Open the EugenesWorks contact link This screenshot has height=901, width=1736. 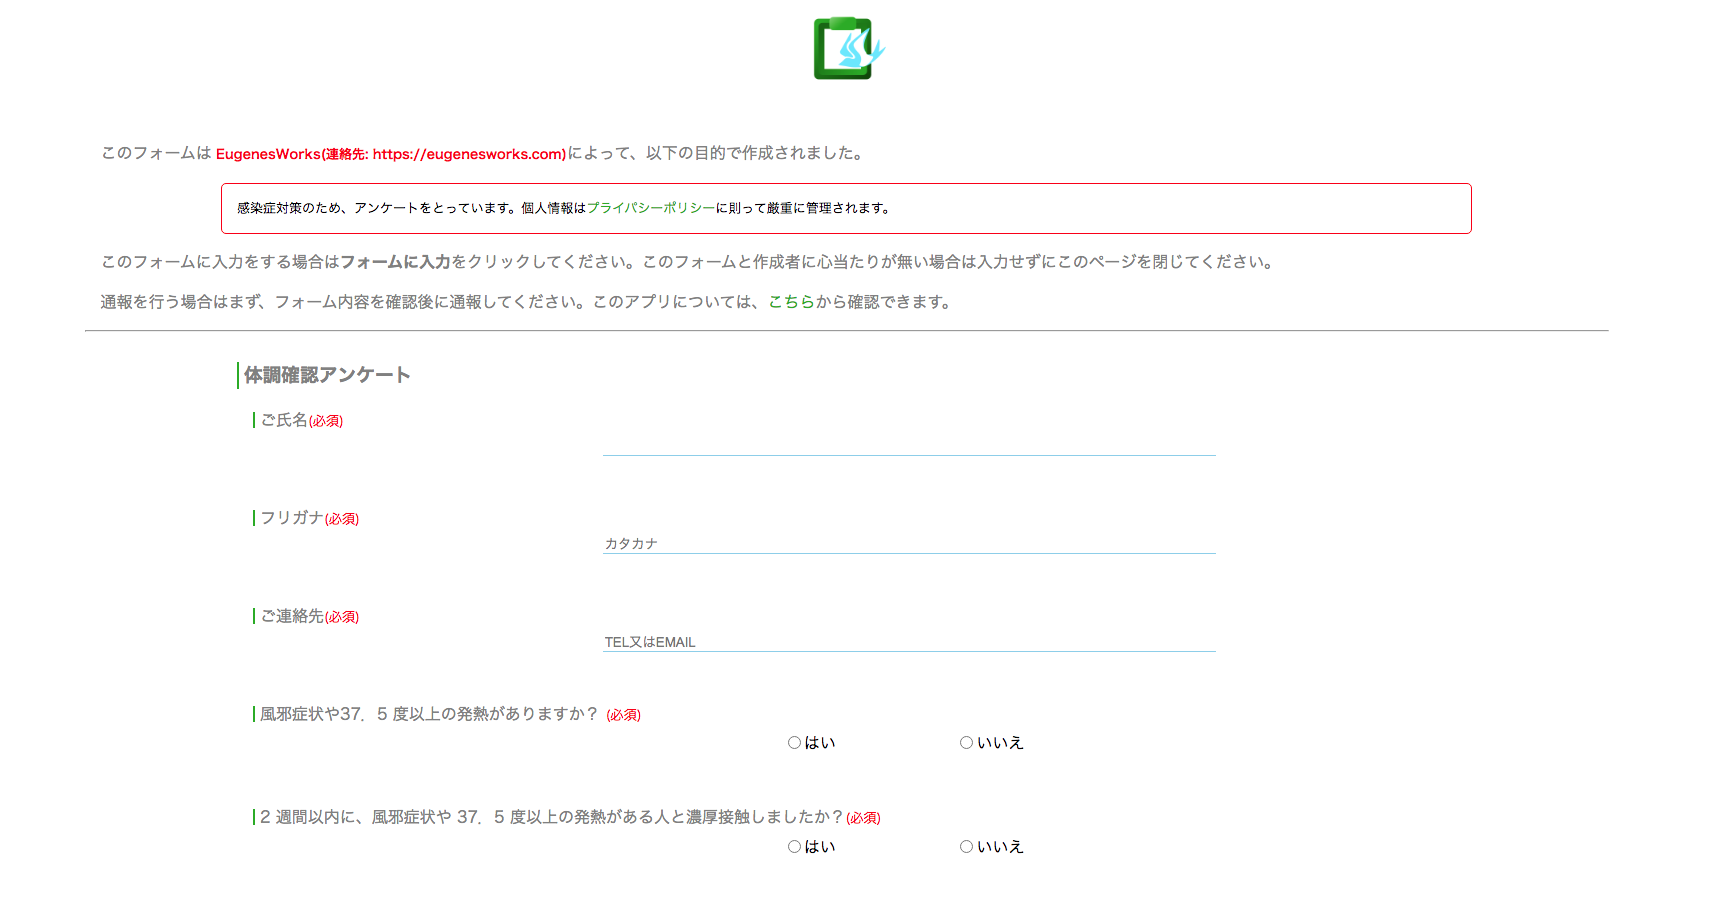point(391,154)
